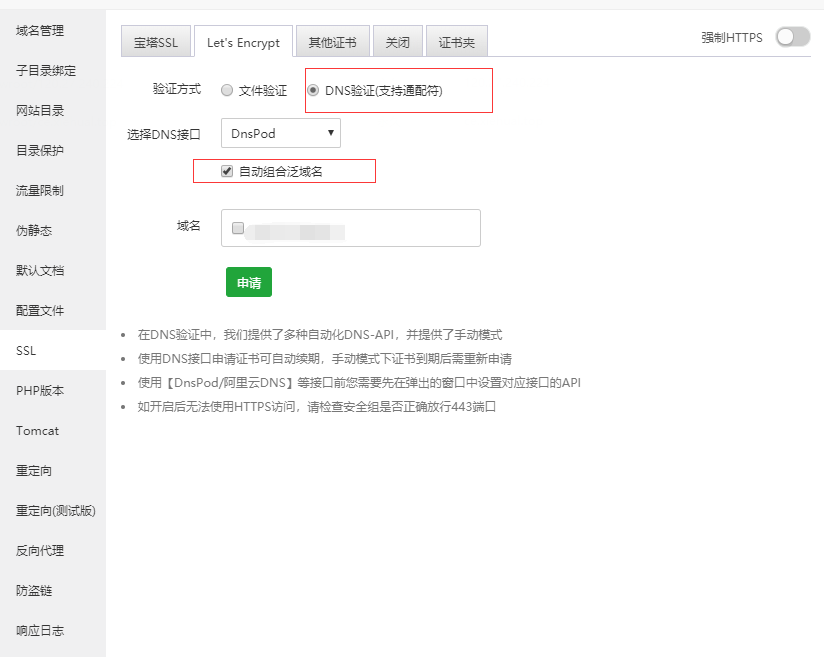
Task: Check the domain name checkbox
Action: tap(238, 228)
